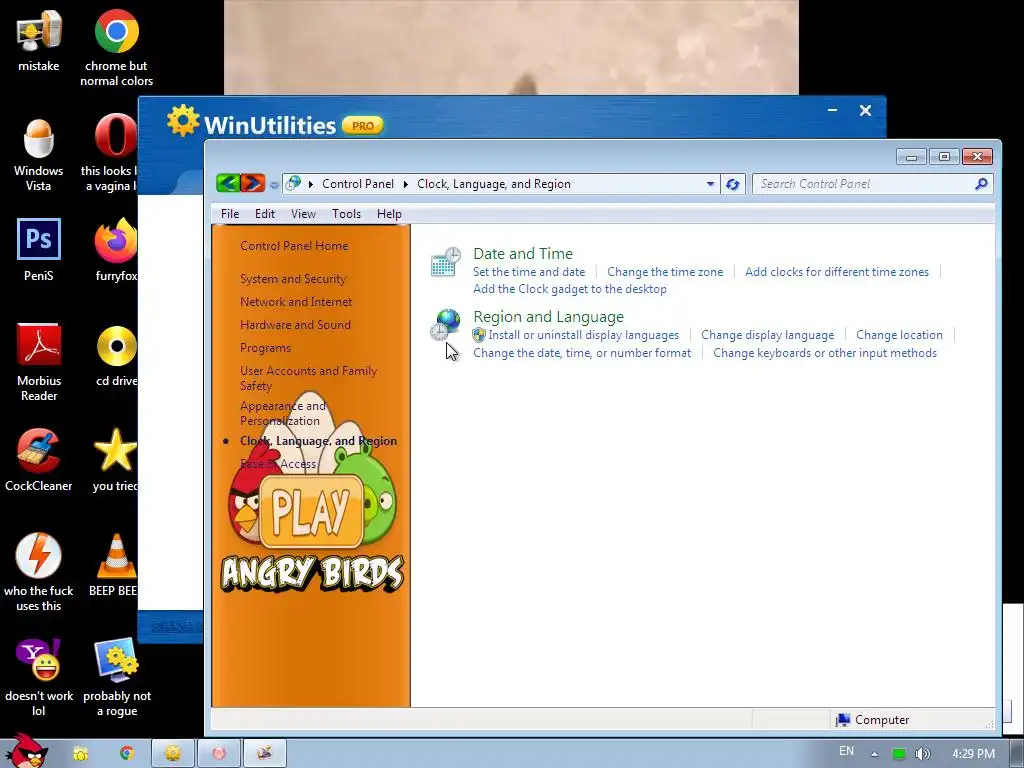Image resolution: width=1024 pixels, height=768 pixels.
Task: Click the Control Panel address bar icon
Action: tap(293, 184)
